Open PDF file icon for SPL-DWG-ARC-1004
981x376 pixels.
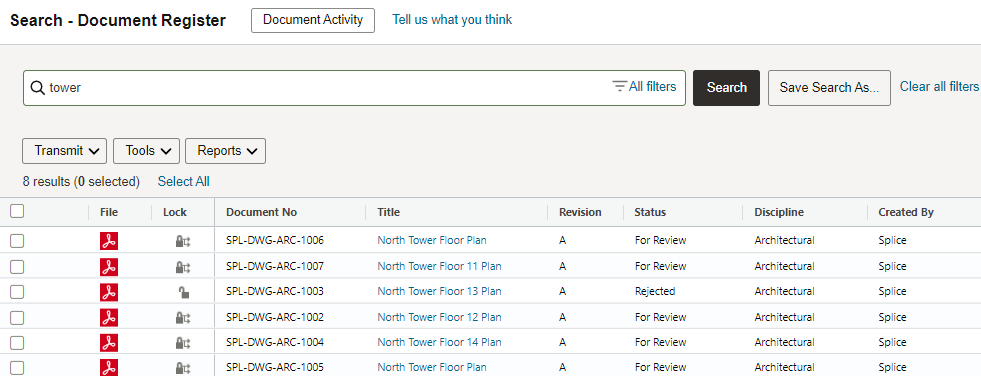(x=109, y=343)
